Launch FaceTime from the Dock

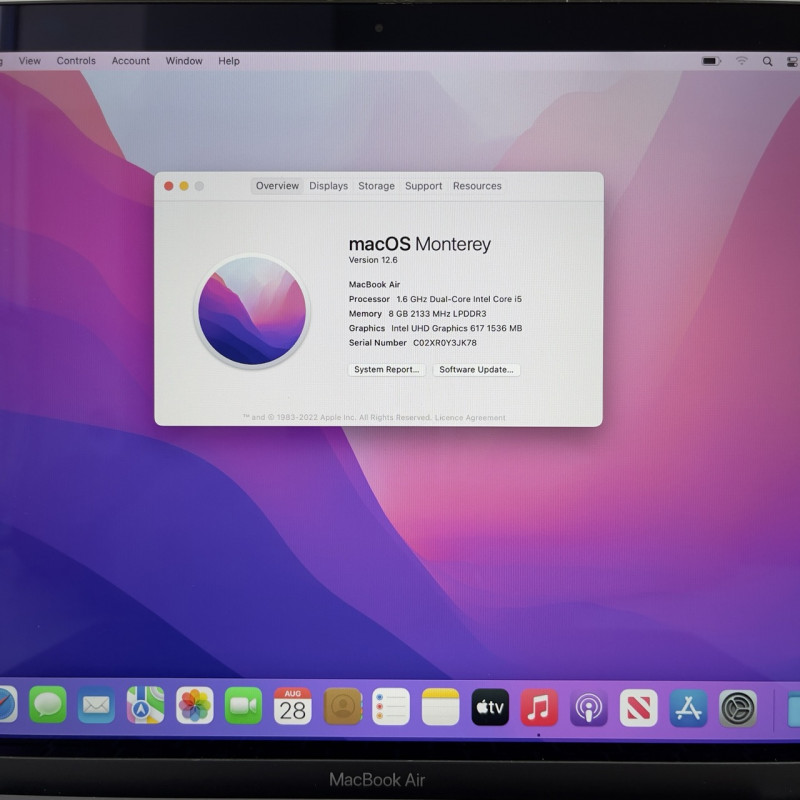pos(243,706)
